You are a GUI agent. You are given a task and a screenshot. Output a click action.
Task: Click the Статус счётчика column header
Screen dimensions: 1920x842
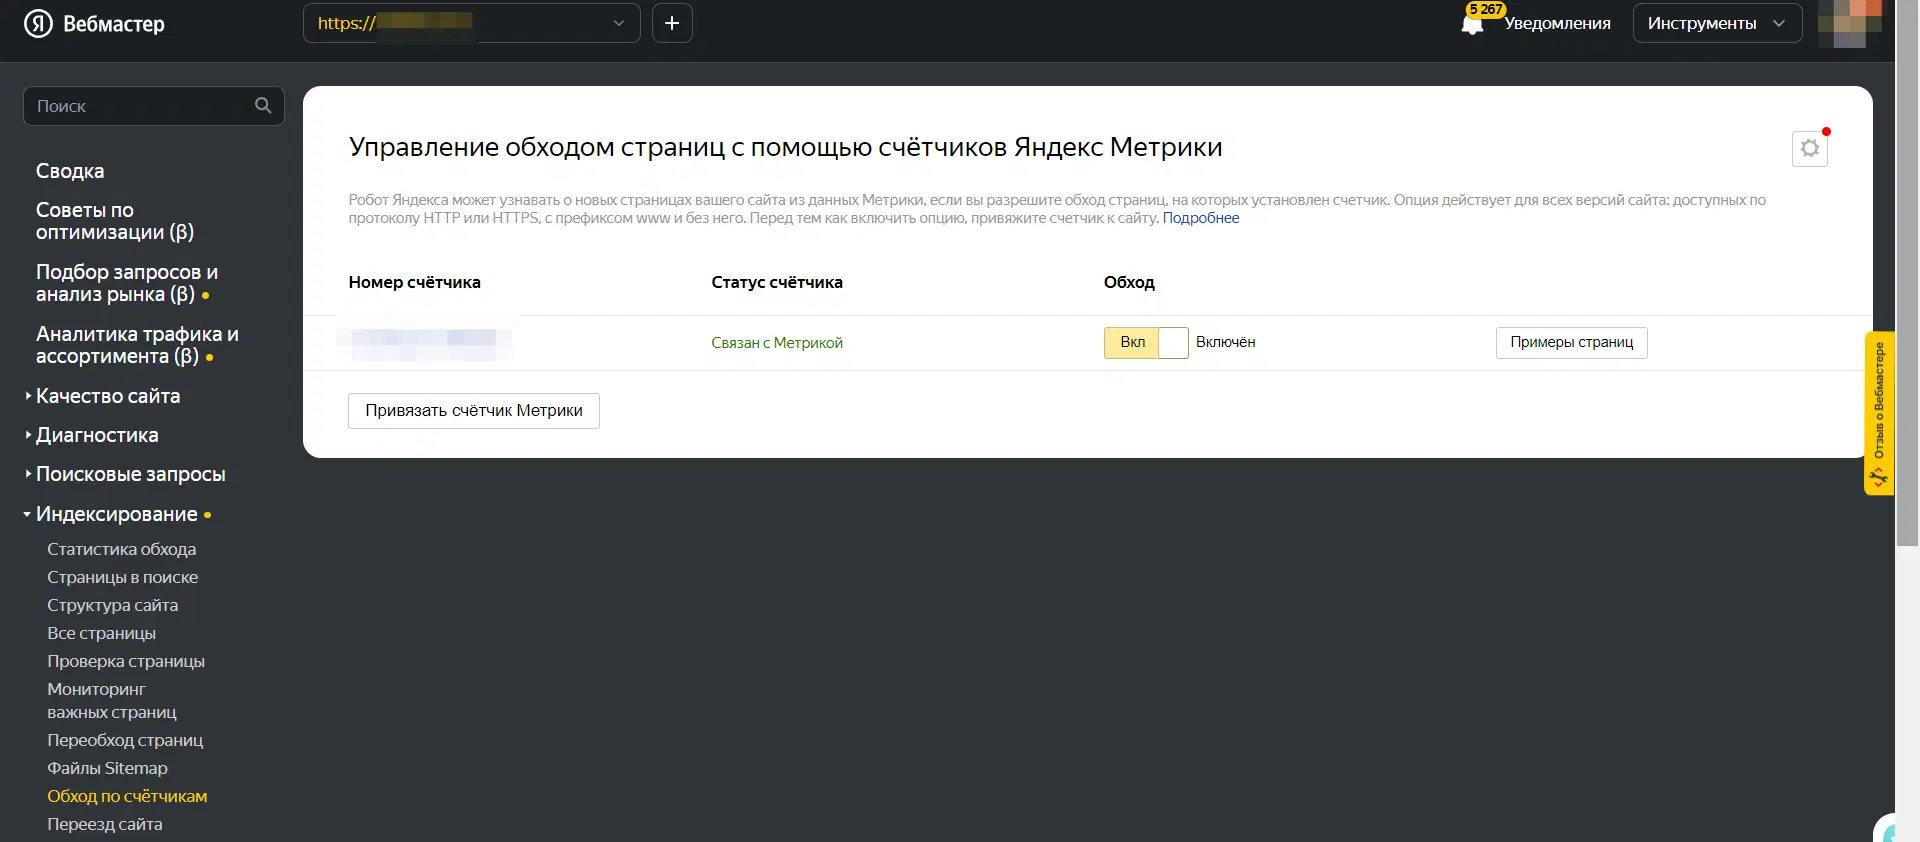(777, 282)
